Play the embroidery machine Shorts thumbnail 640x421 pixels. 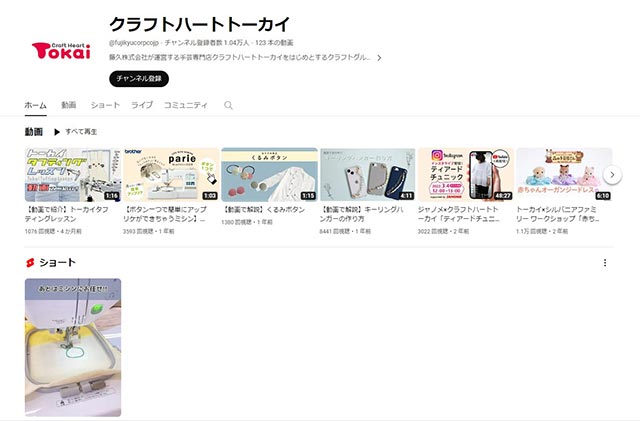[x=73, y=347]
